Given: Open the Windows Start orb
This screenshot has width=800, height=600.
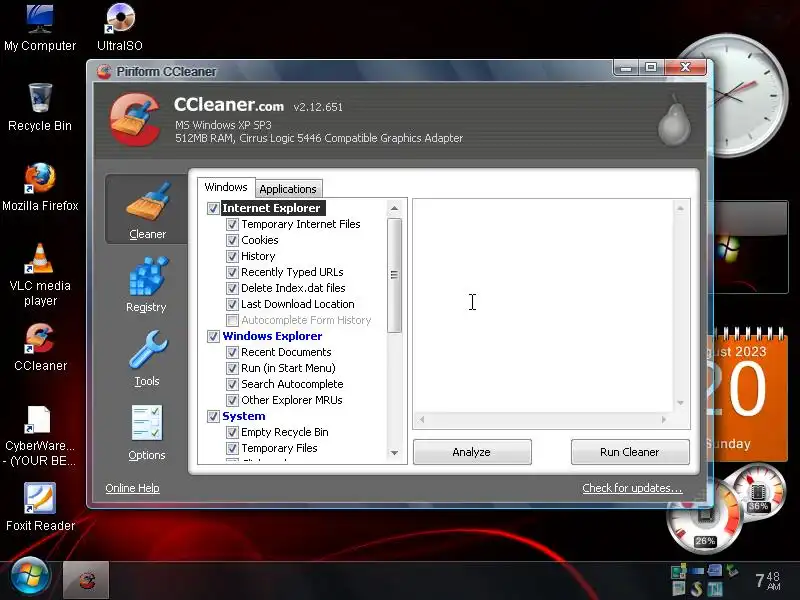Looking at the screenshot, I should pyautogui.click(x=30, y=577).
